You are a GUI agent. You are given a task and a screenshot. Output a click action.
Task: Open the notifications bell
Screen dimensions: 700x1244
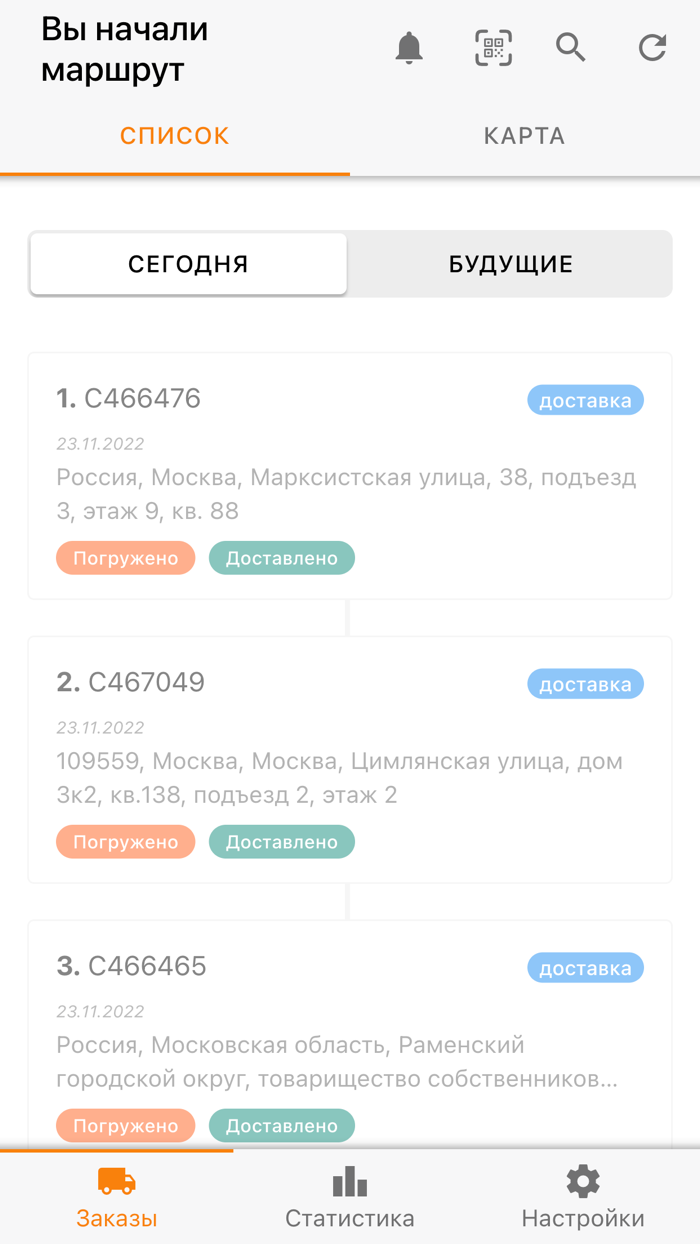coord(407,47)
